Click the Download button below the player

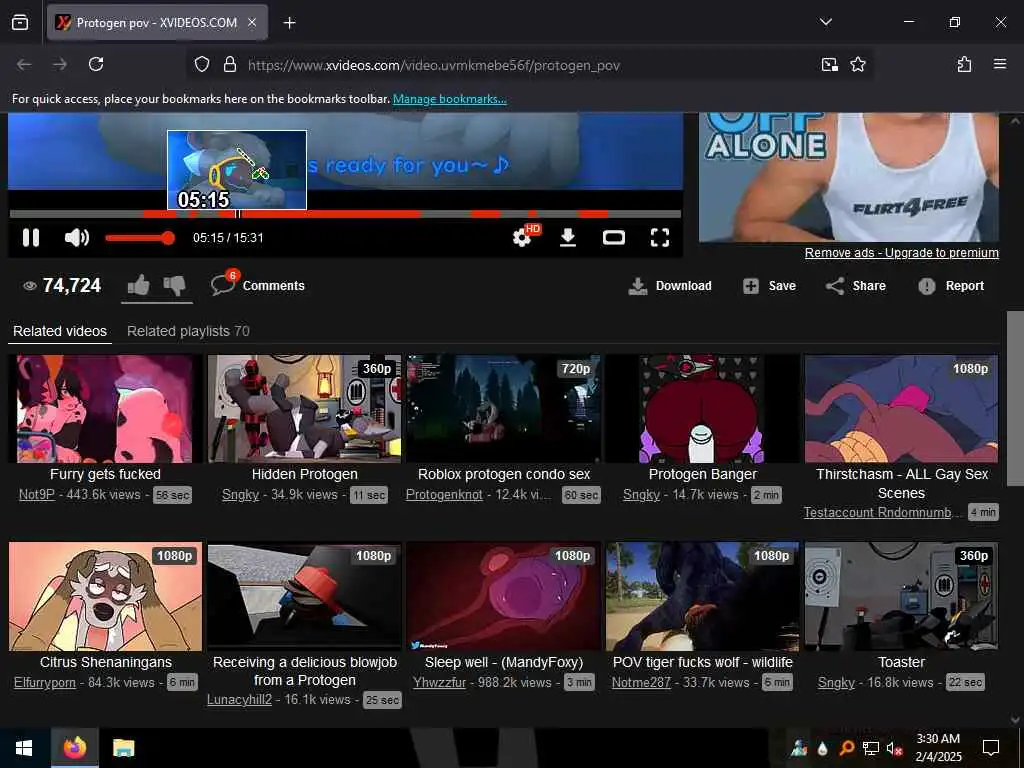670,286
